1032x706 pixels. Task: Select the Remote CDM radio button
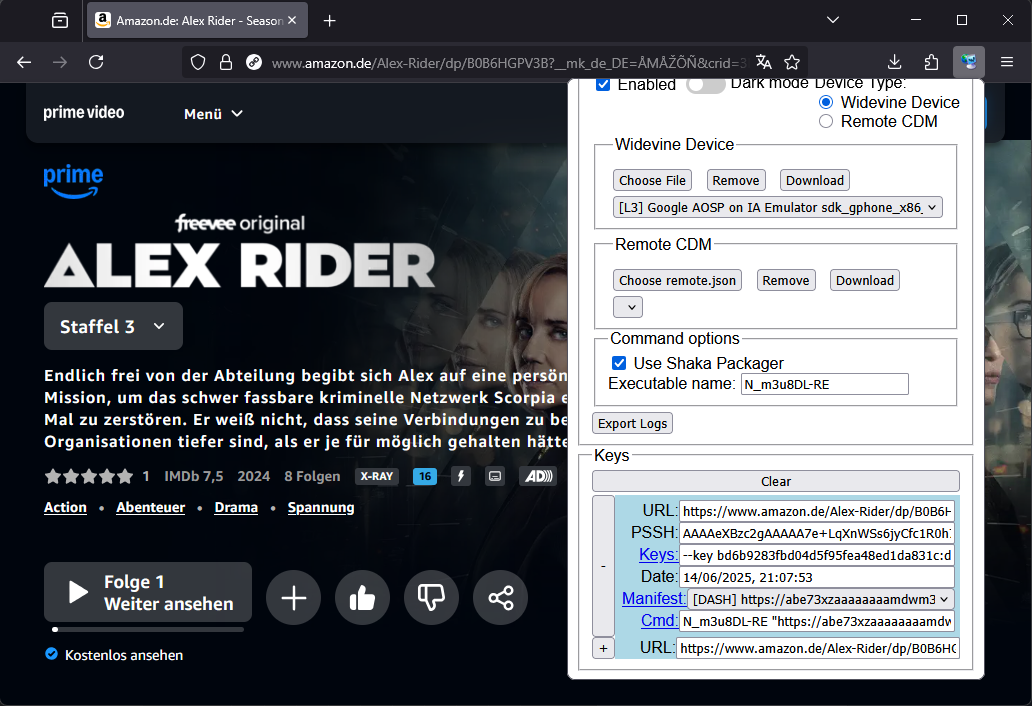tap(825, 122)
